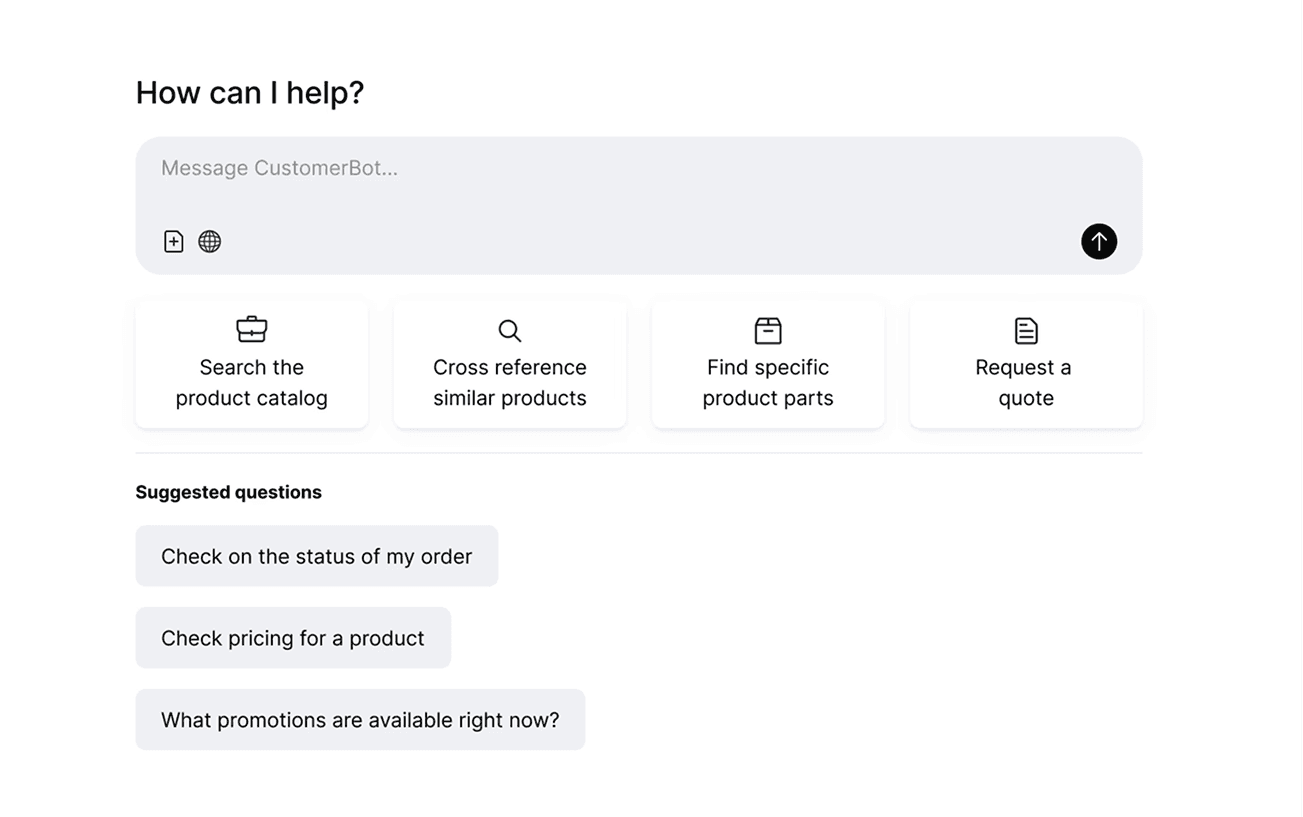Image resolution: width=1303 pixels, height=817 pixels.
Task: Click the briefcase icon for catalog search
Action: pyautogui.click(x=252, y=329)
